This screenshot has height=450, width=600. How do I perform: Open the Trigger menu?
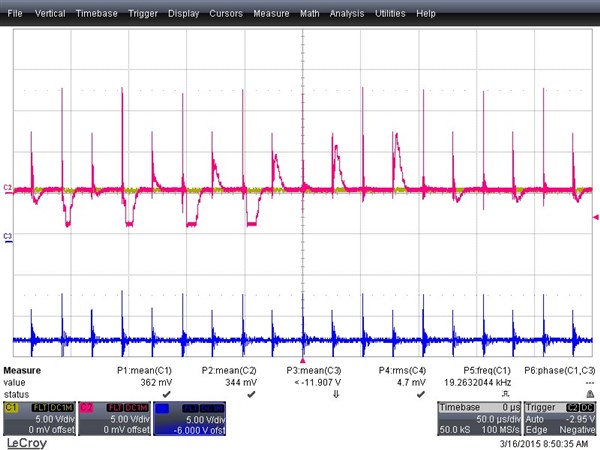143,13
